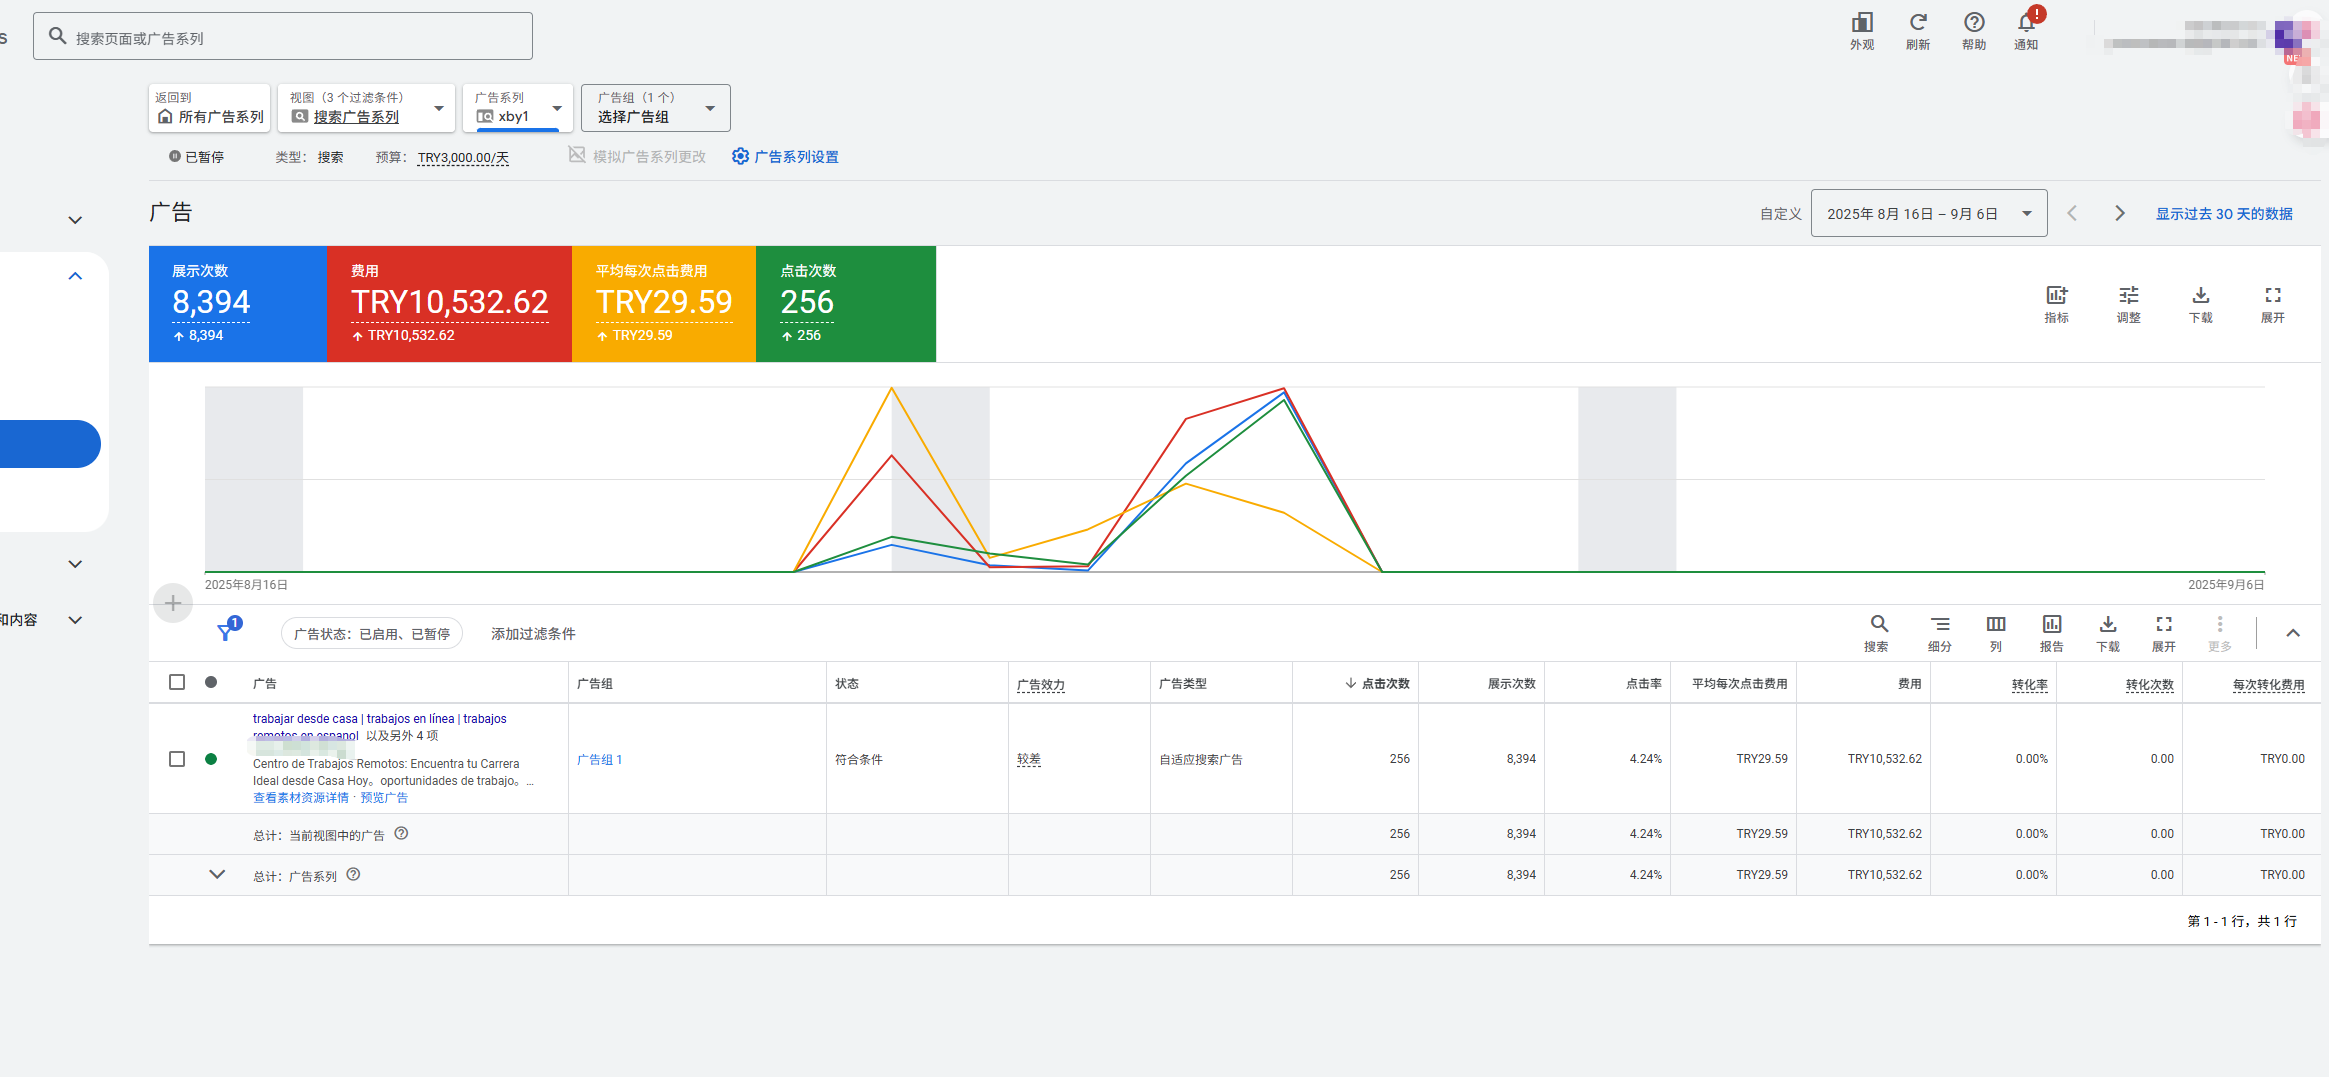Open the xby1 campaign dropdown
This screenshot has width=2329, height=1077.
(518, 108)
